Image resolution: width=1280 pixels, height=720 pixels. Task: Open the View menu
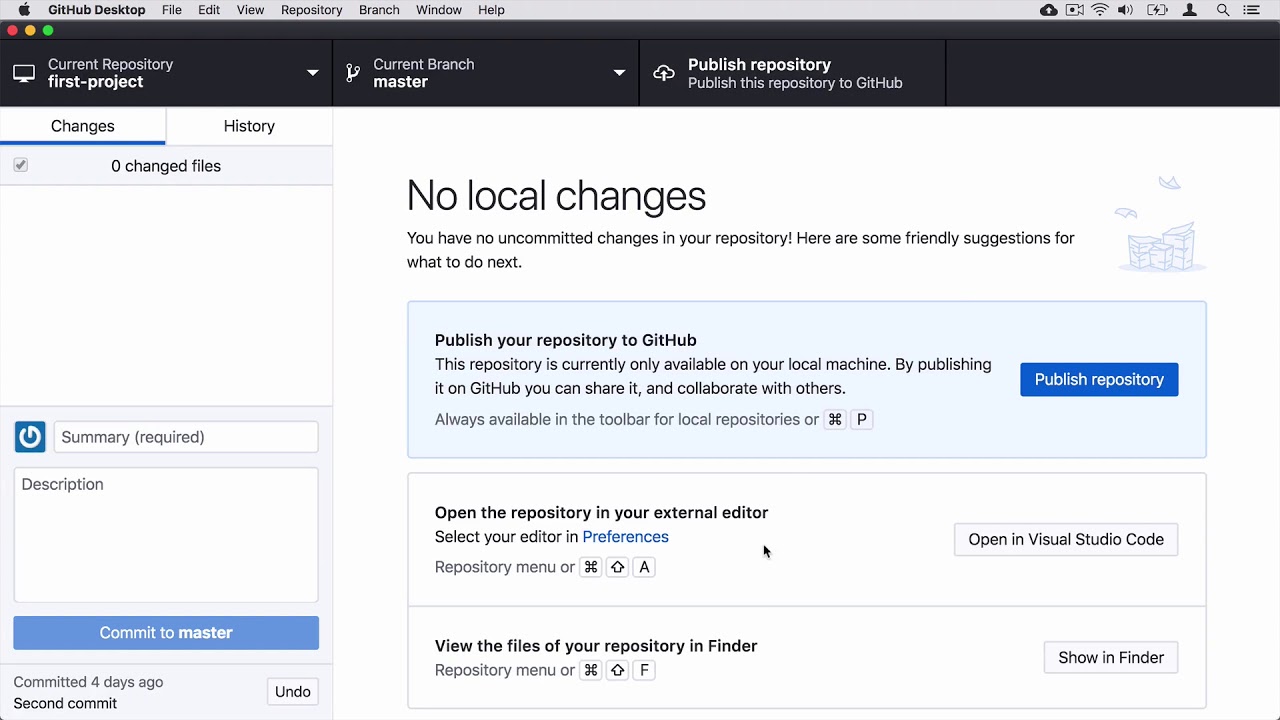250,10
